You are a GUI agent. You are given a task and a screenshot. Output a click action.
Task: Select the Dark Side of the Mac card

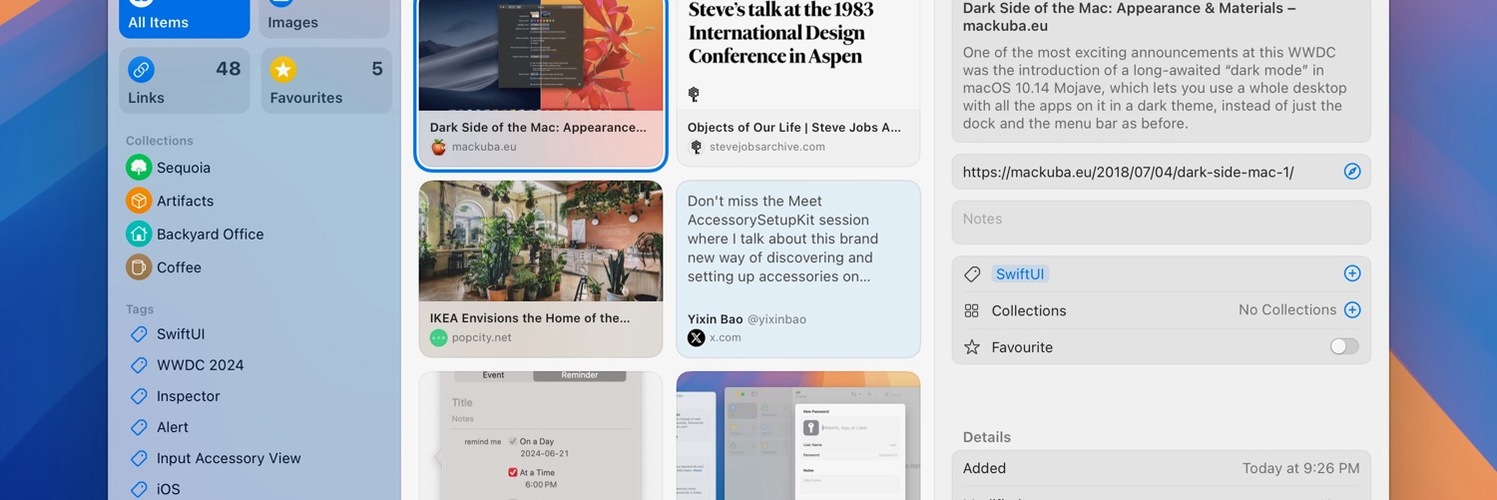(x=541, y=83)
